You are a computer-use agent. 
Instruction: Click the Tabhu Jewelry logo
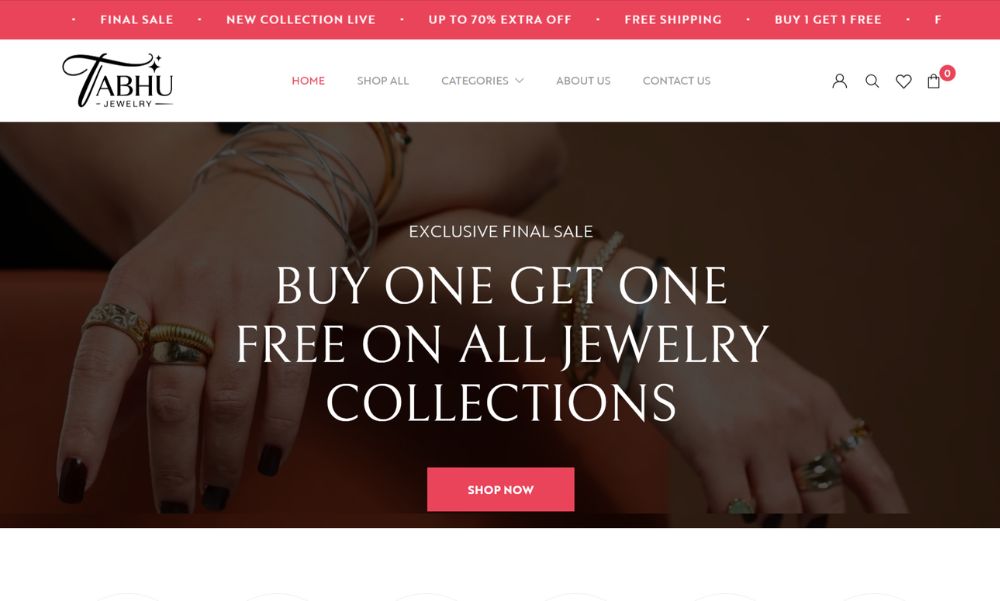coord(118,80)
